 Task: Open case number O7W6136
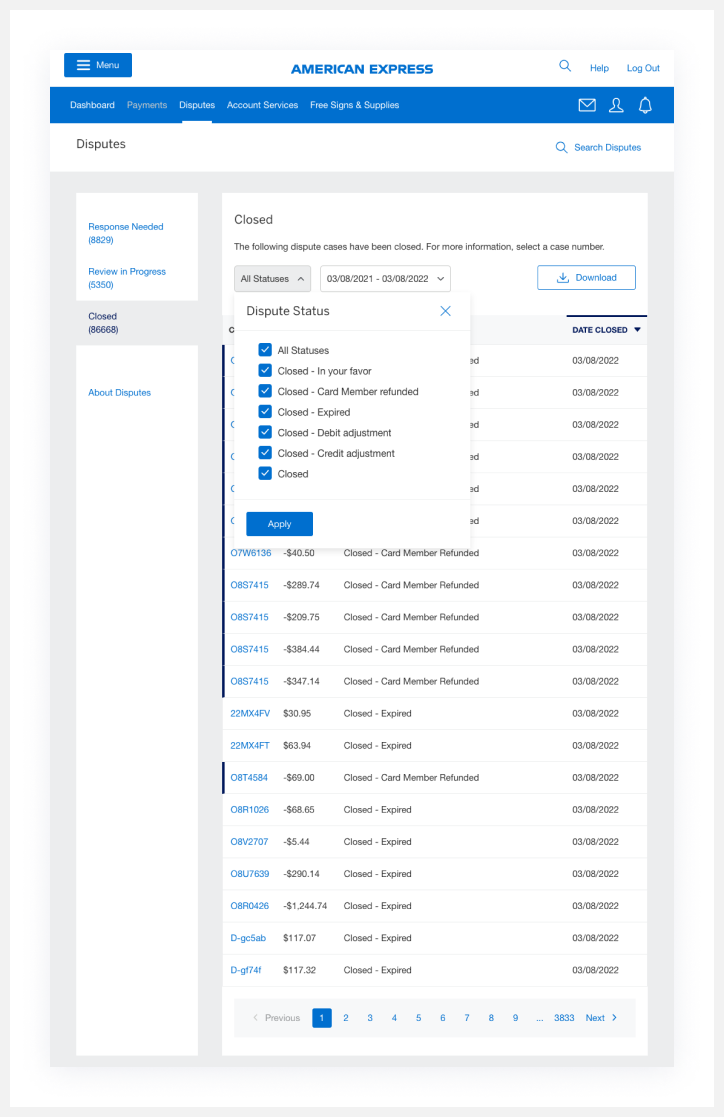(x=251, y=553)
